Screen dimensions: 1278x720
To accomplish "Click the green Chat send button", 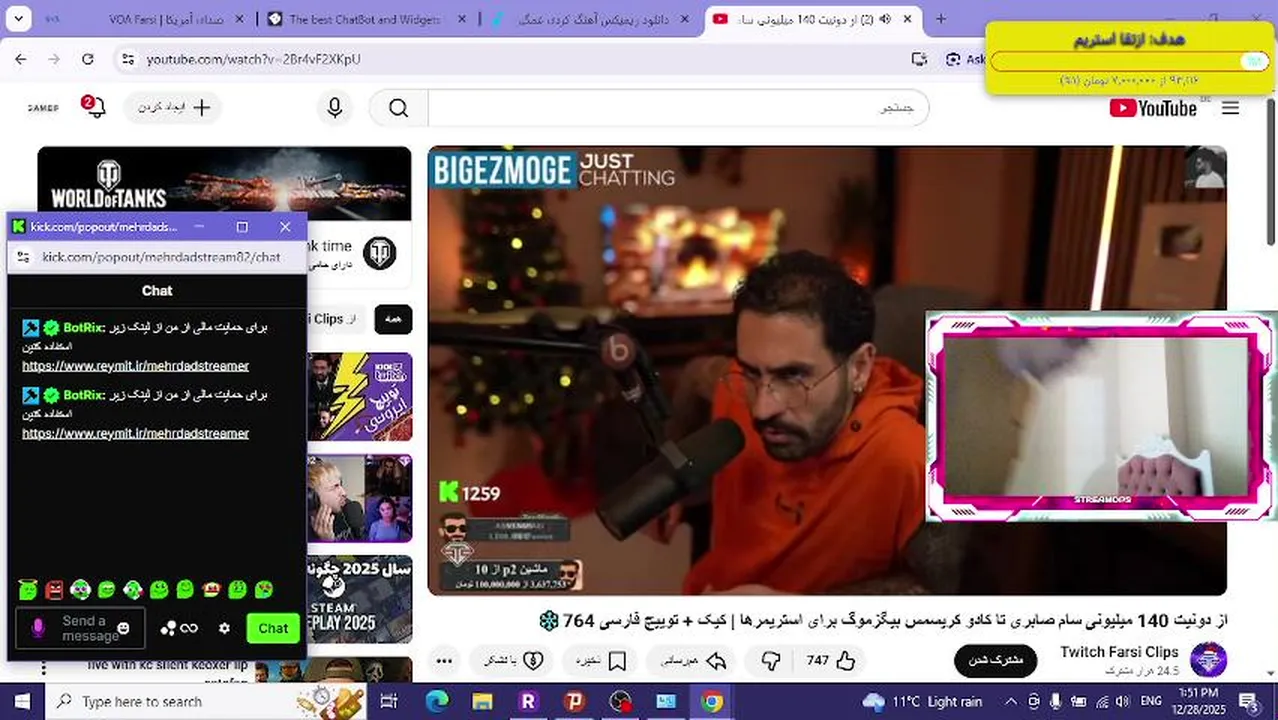I will click(x=273, y=628).
